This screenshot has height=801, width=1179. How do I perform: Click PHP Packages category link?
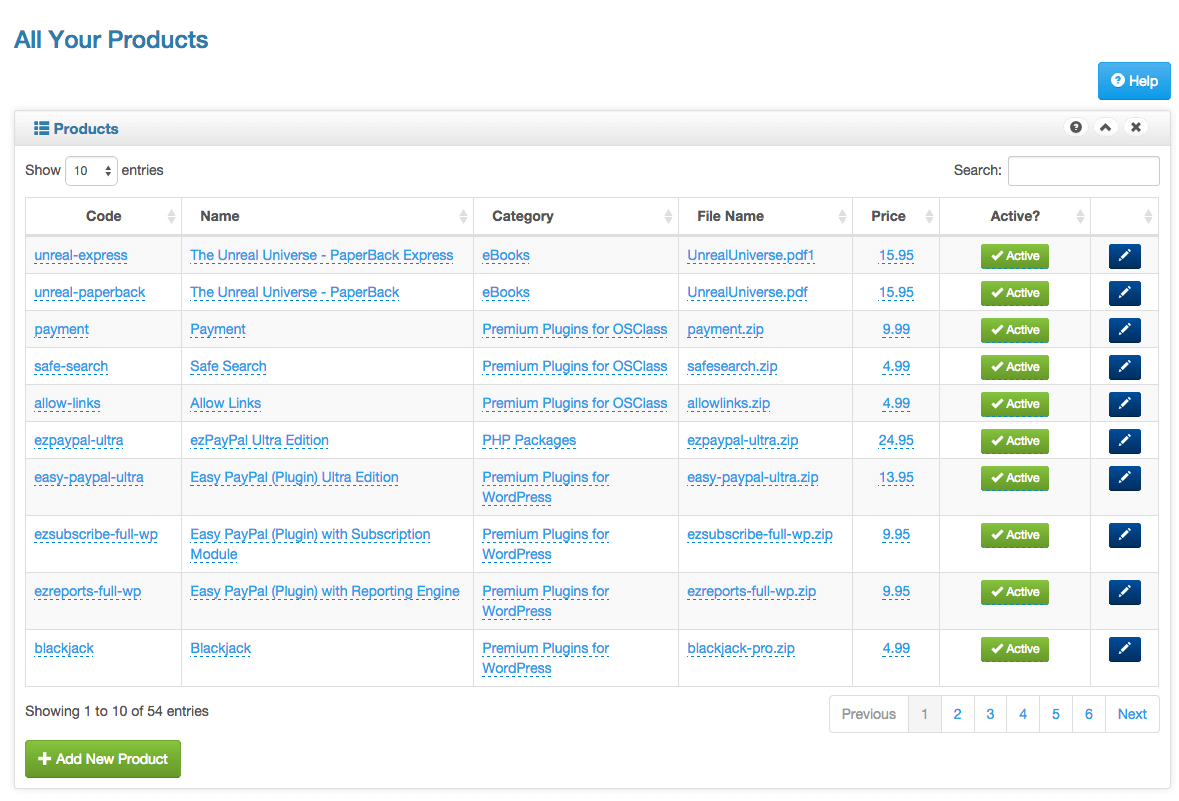click(529, 441)
